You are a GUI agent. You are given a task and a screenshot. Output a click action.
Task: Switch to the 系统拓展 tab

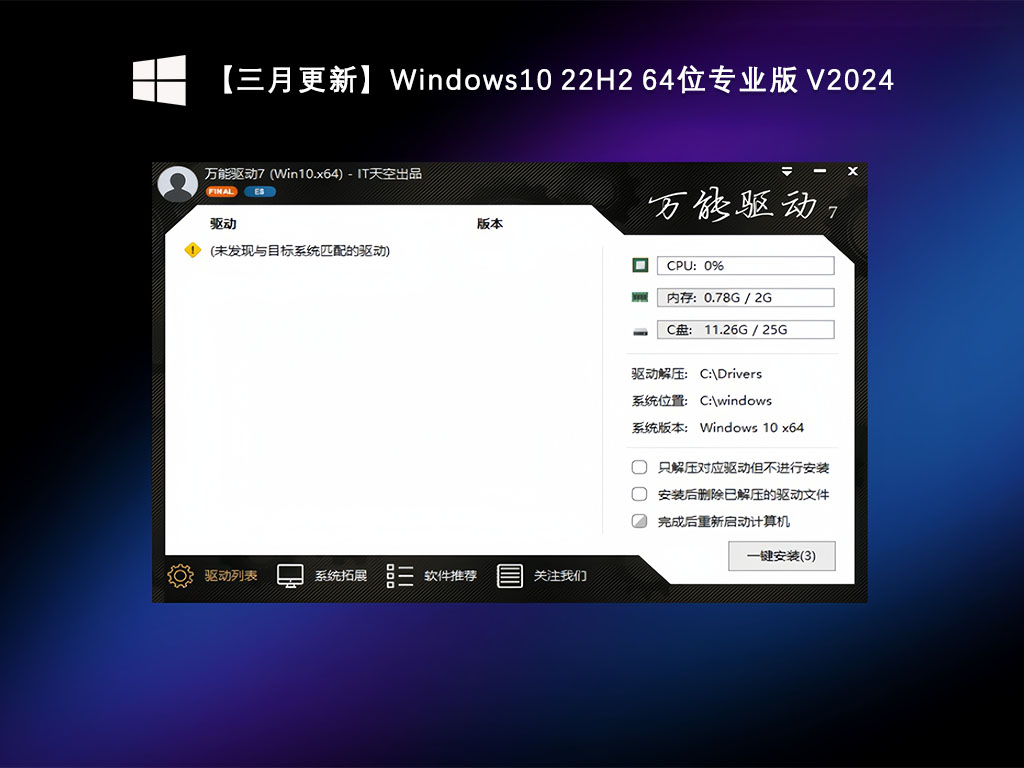point(341,575)
